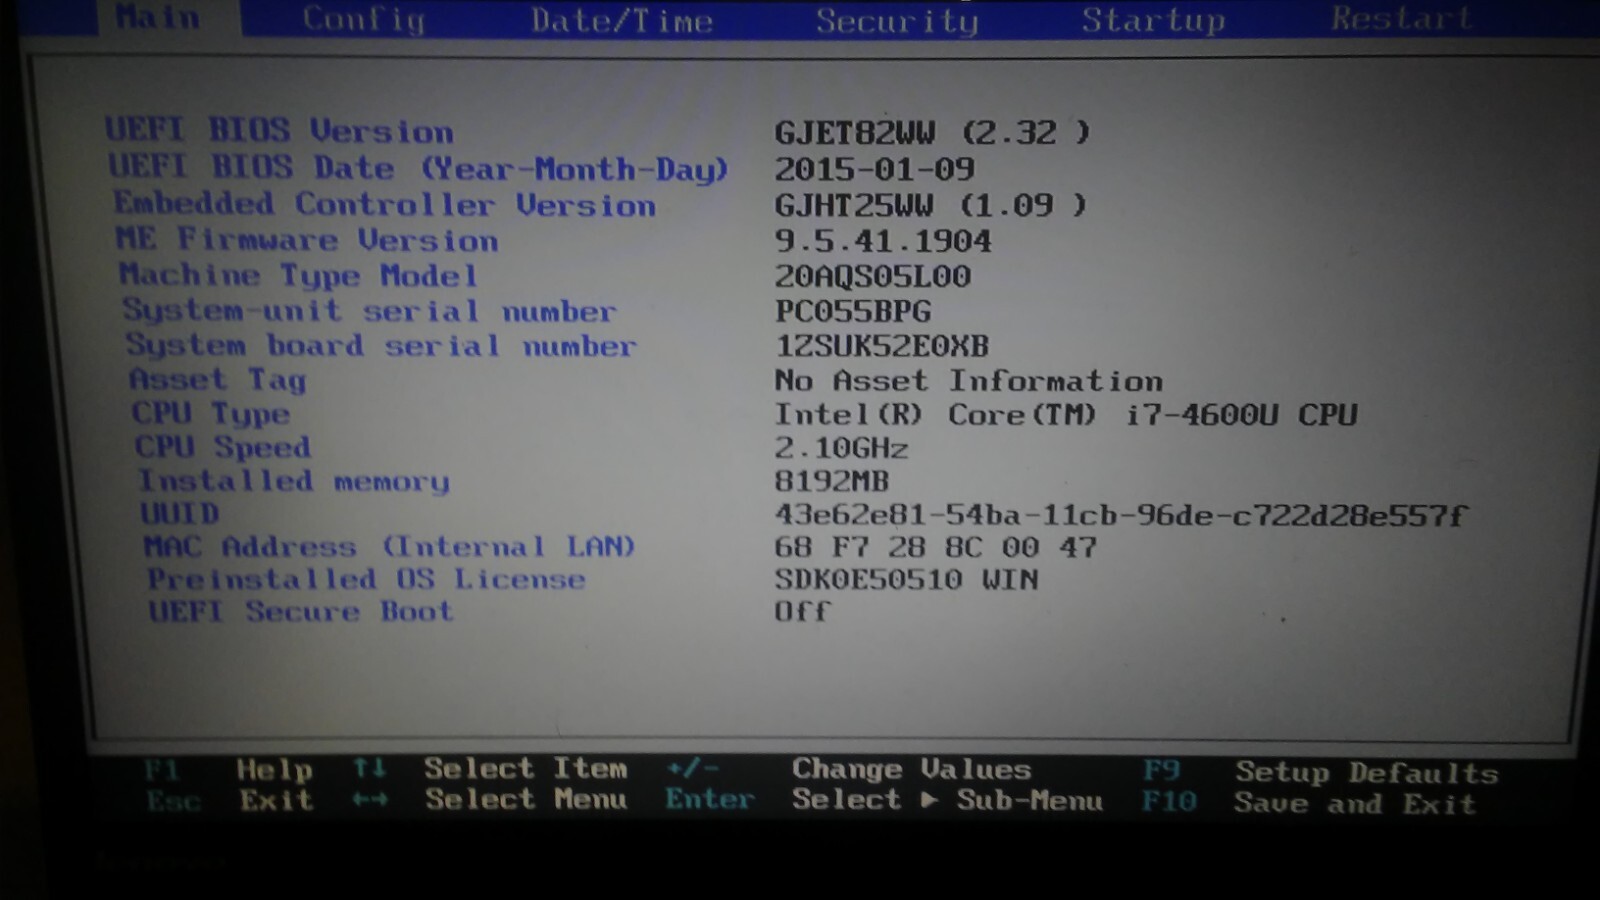Click board serial value 1ZSUK52E0XB
The height and width of the screenshot is (900, 1600).
882,346
